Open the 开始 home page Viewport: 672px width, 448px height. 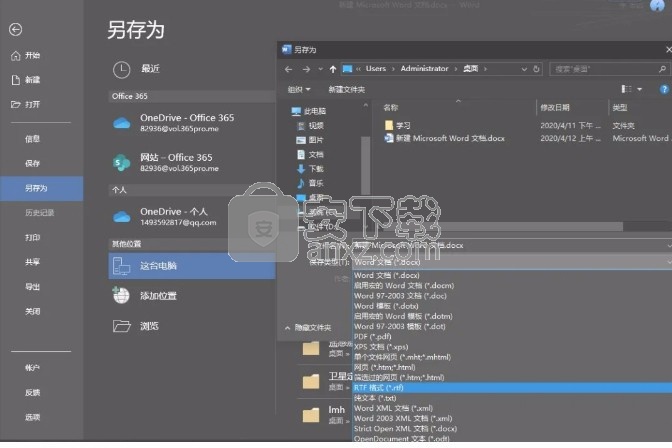tap(26, 55)
